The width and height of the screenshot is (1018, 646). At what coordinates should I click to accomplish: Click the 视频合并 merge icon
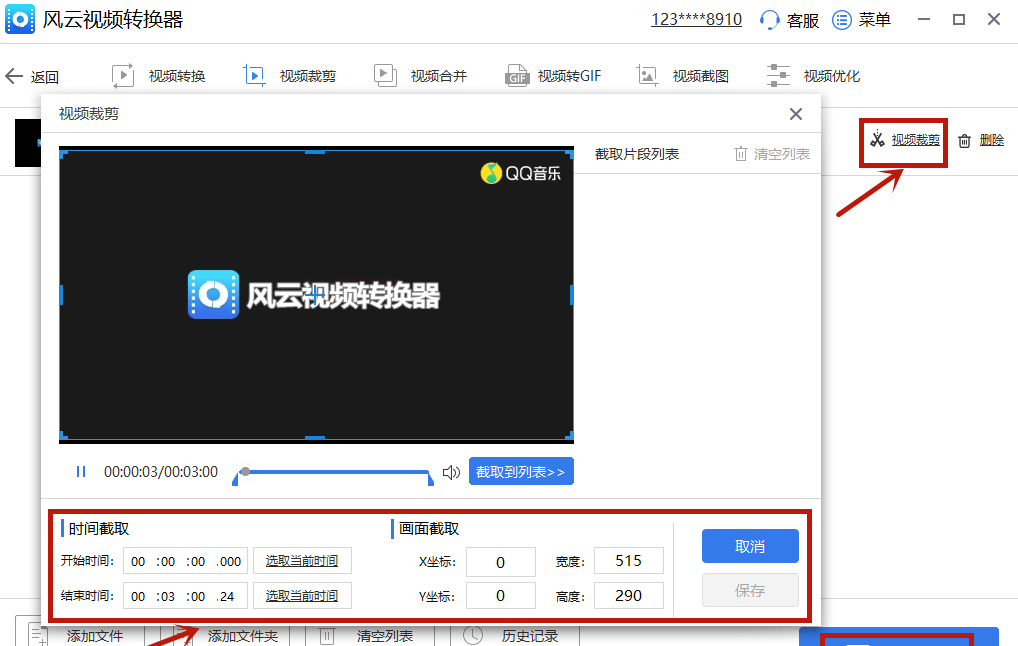point(385,76)
